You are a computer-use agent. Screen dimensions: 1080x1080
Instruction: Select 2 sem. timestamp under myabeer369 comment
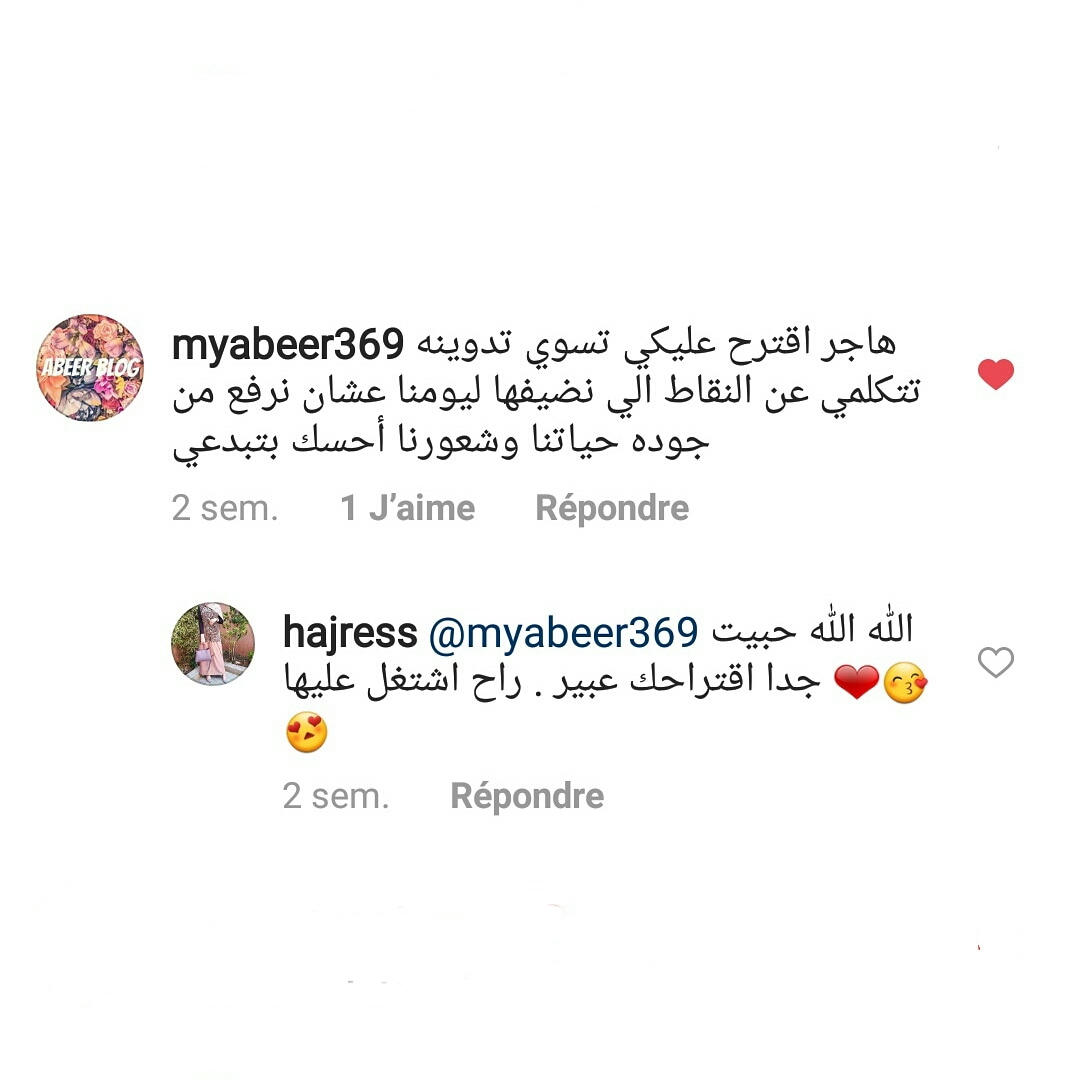click(x=225, y=508)
